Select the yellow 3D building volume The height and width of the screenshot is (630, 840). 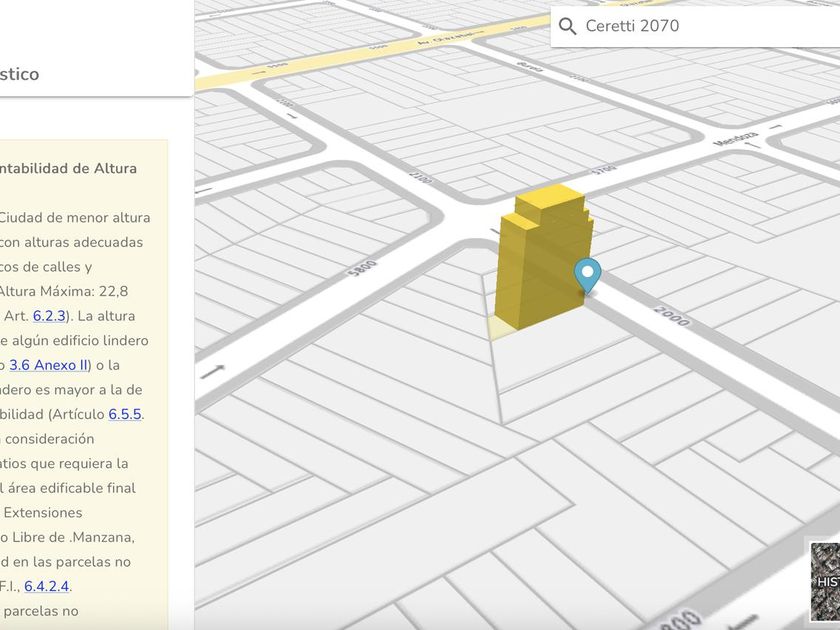pos(541,260)
